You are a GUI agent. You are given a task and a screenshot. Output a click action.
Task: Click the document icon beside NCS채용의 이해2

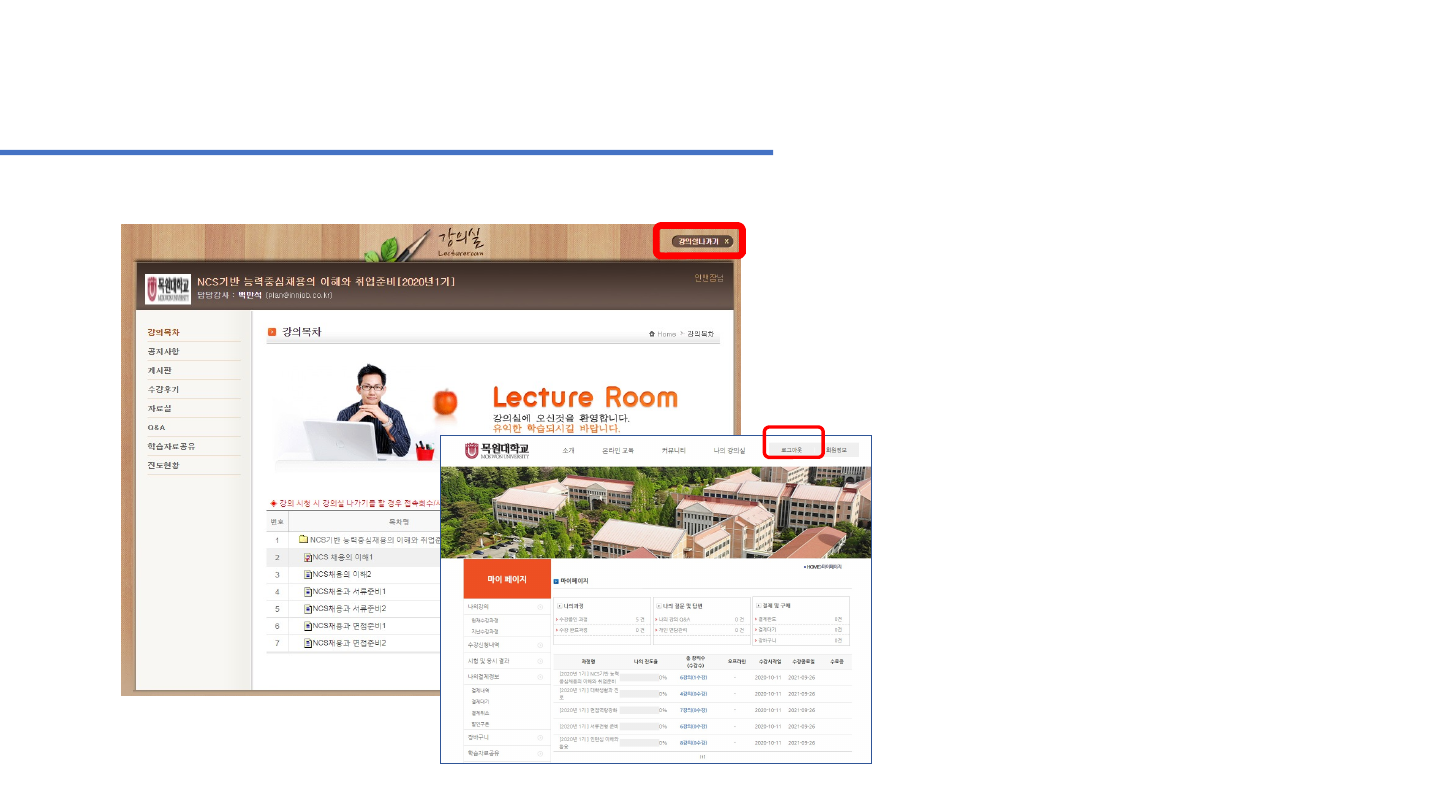pyautogui.click(x=308, y=575)
